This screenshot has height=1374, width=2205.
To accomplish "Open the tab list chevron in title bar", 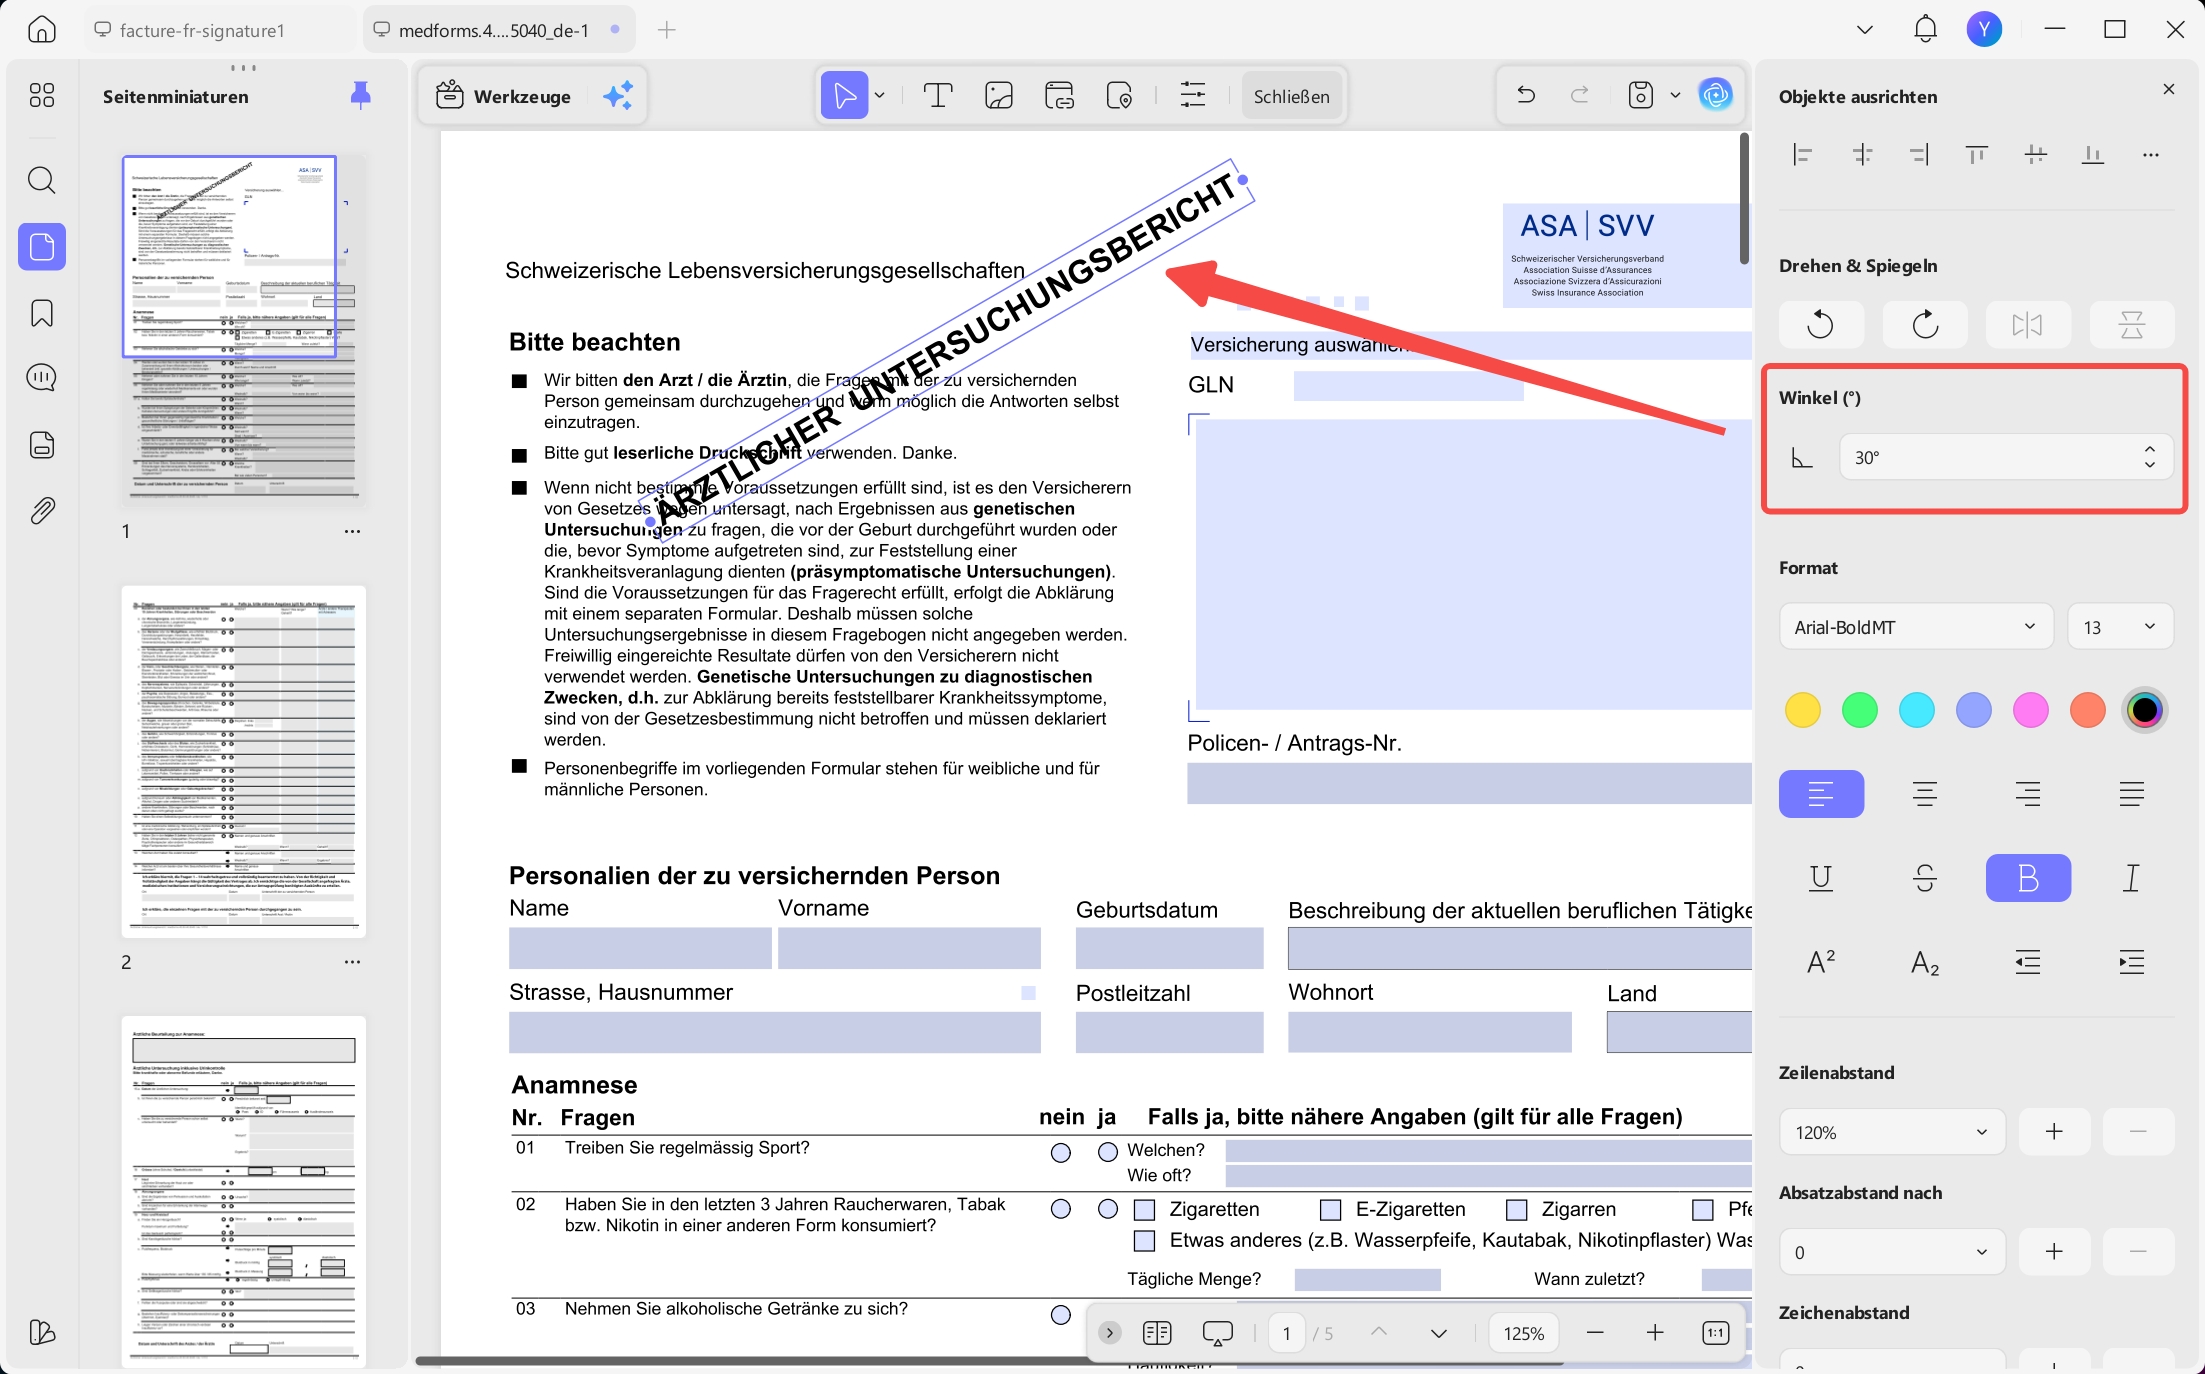I will coord(1865,30).
